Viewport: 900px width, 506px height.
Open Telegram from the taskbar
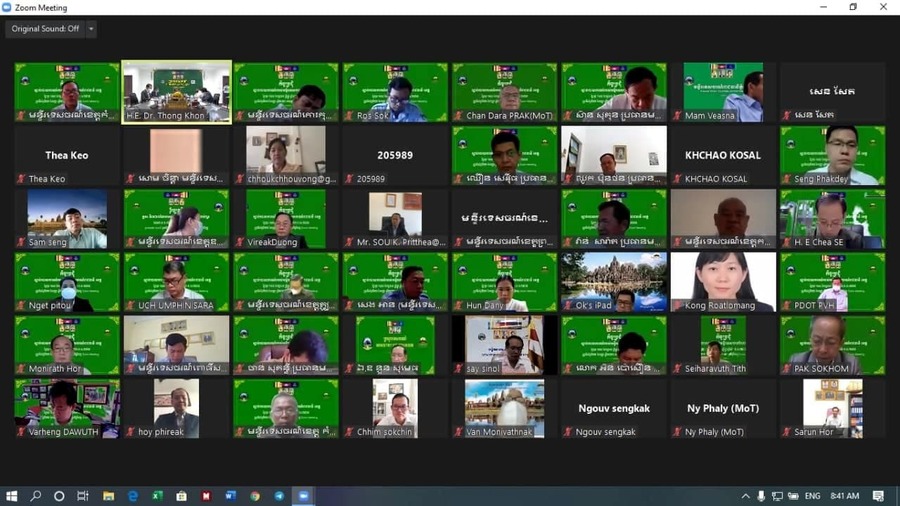coord(279,496)
